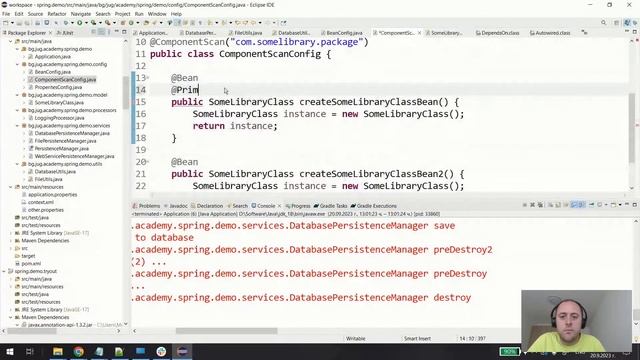Show the hidden editor tabs overflow list

(584, 32)
